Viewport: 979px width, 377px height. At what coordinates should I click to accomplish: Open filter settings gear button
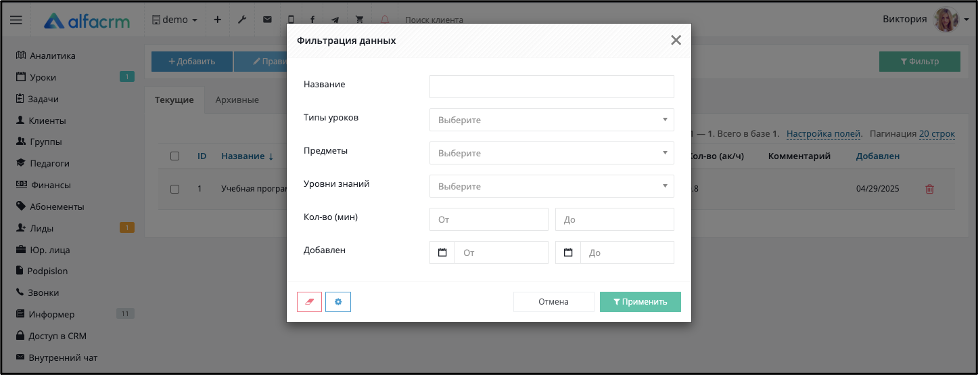[338, 302]
